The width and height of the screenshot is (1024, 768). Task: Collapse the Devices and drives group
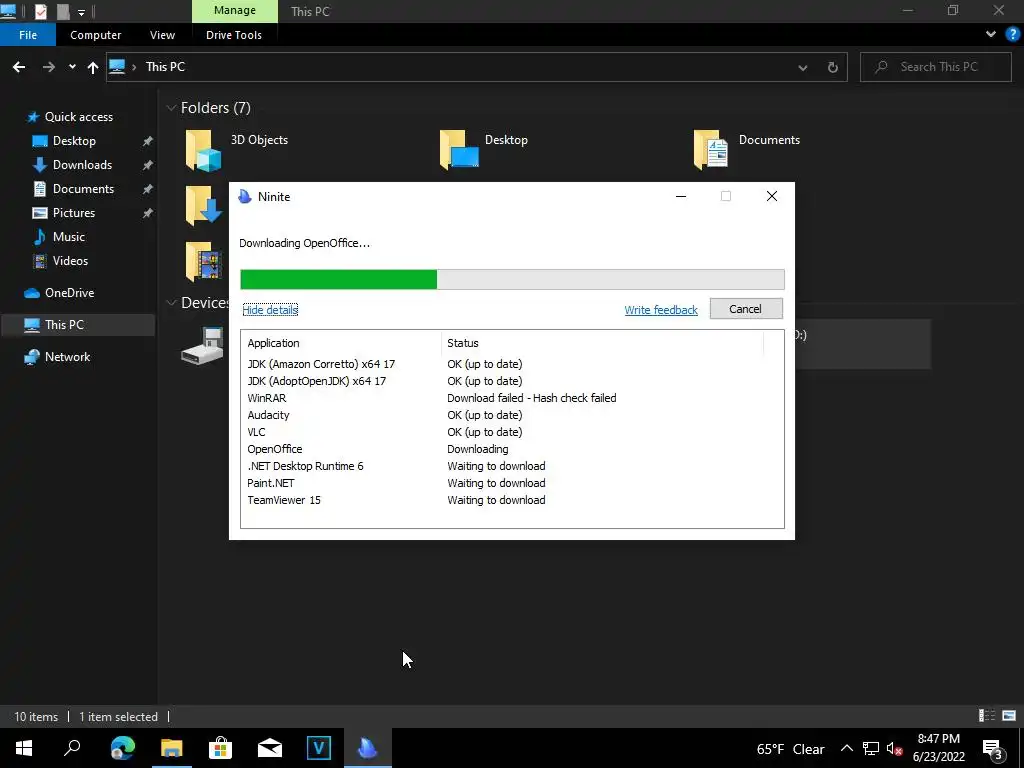pyautogui.click(x=171, y=302)
